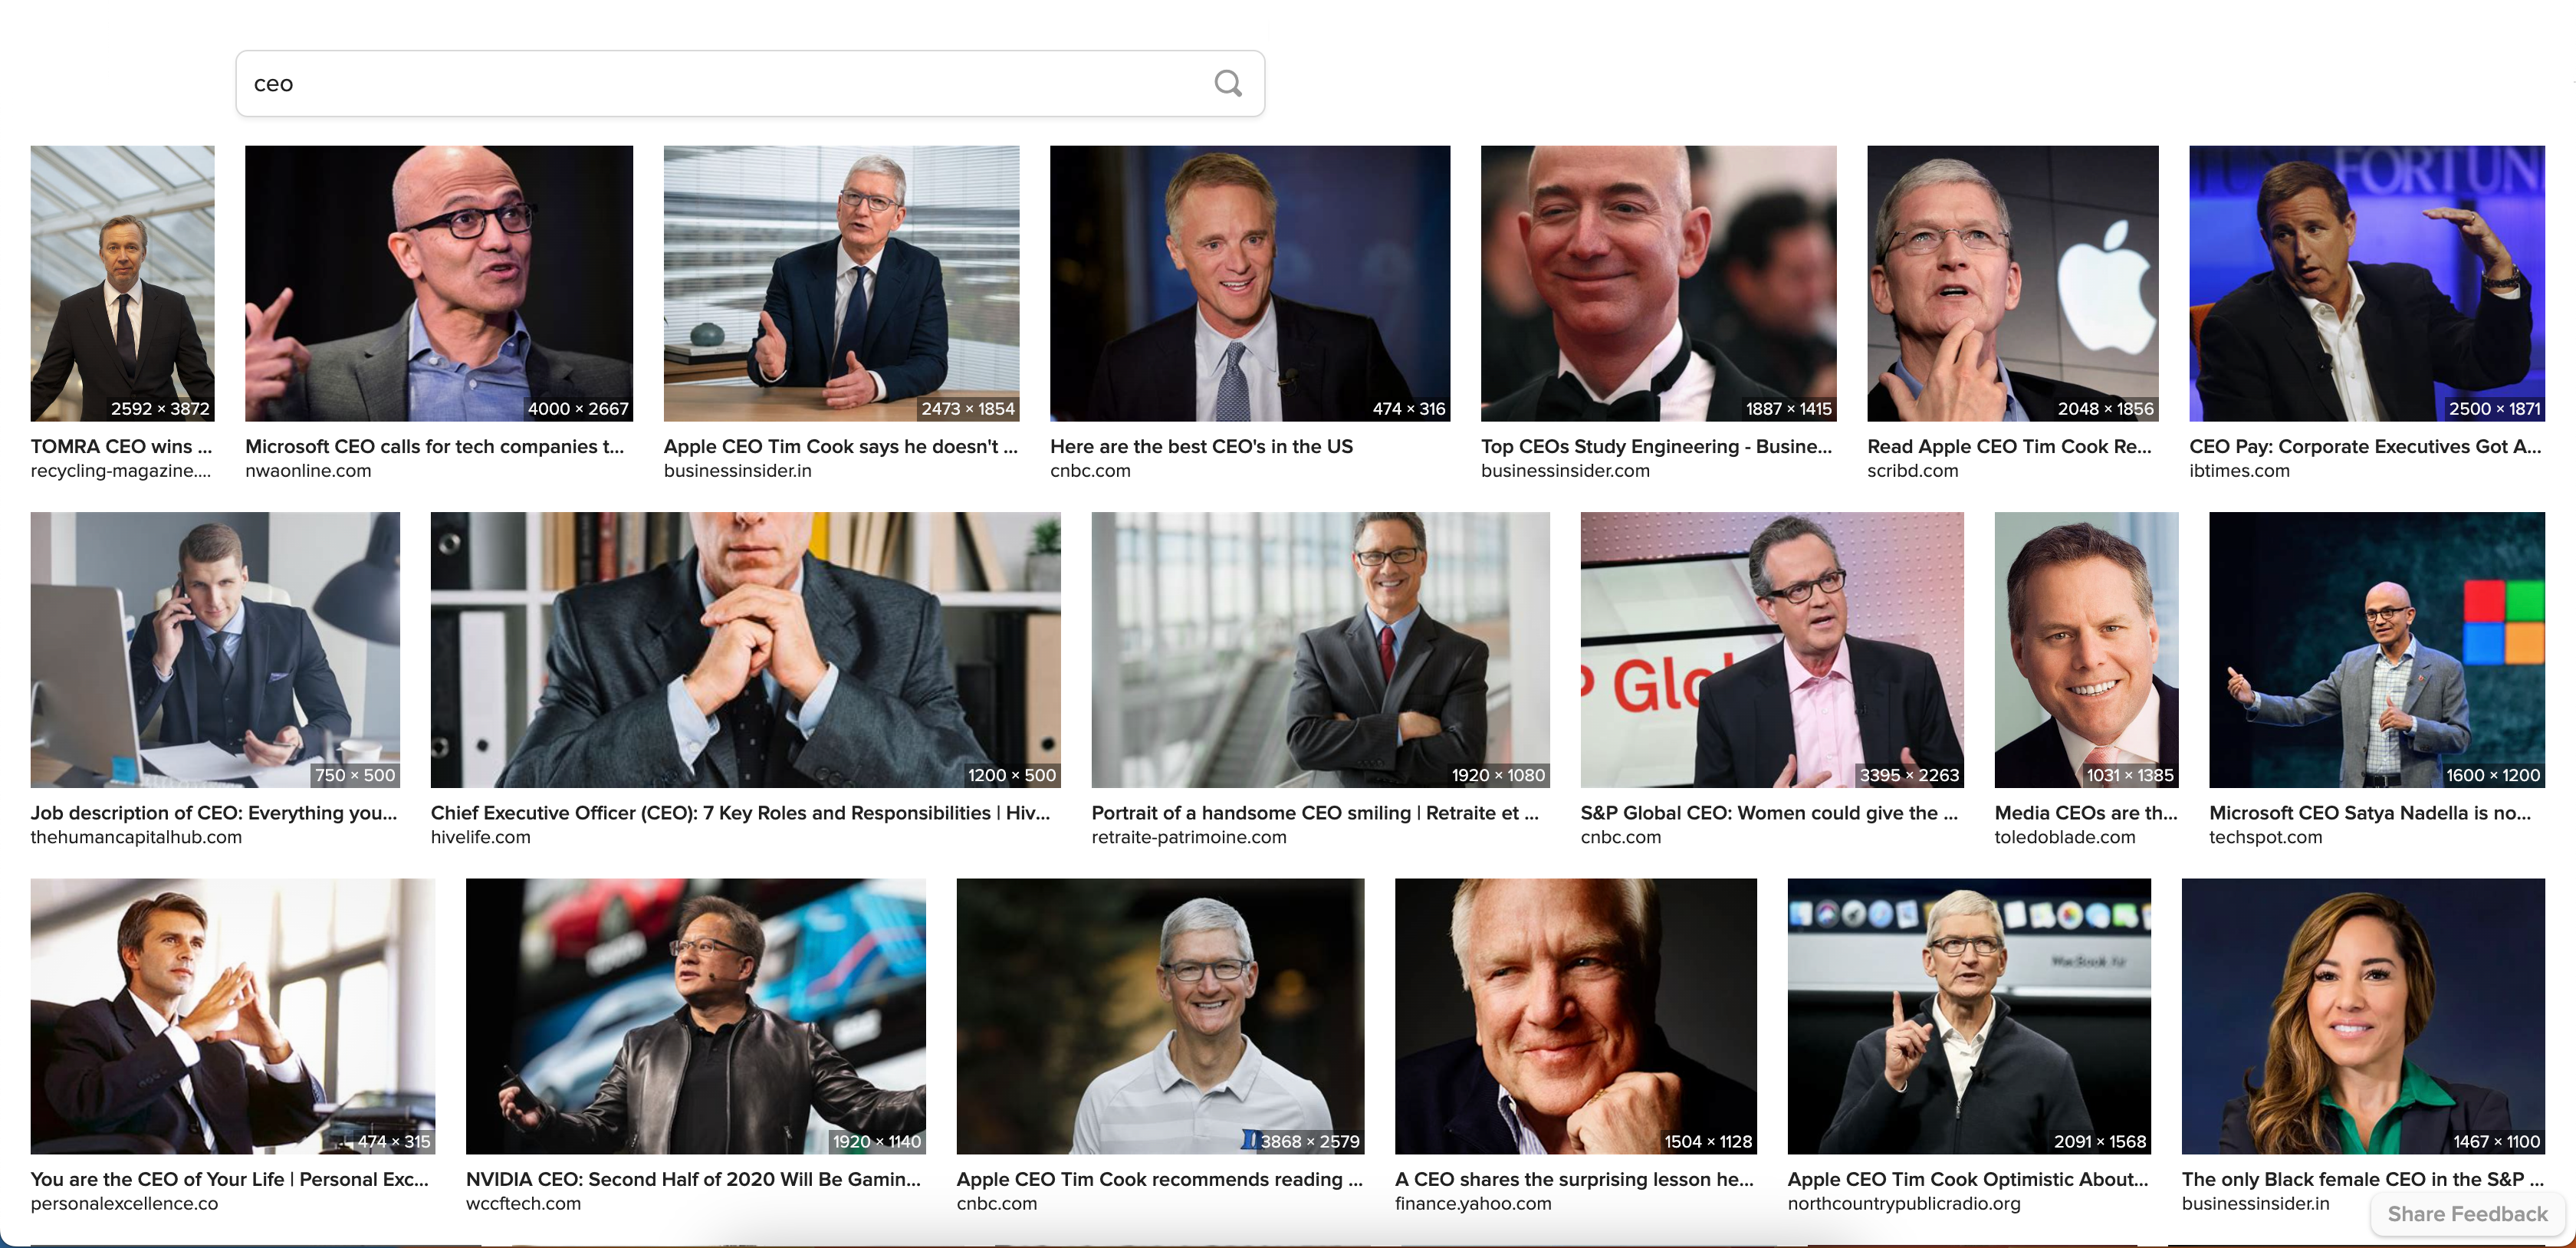Click the northcountrypublicradio.org source text
The width and height of the screenshot is (2576, 1248).
pyautogui.click(x=1903, y=1203)
